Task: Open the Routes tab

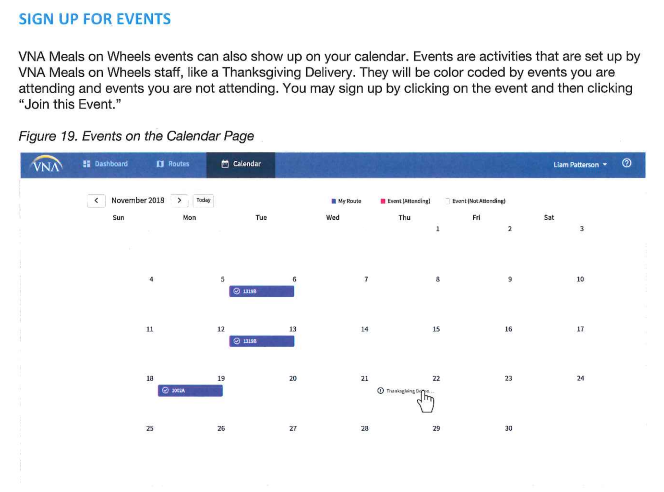Action: [173, 164]
